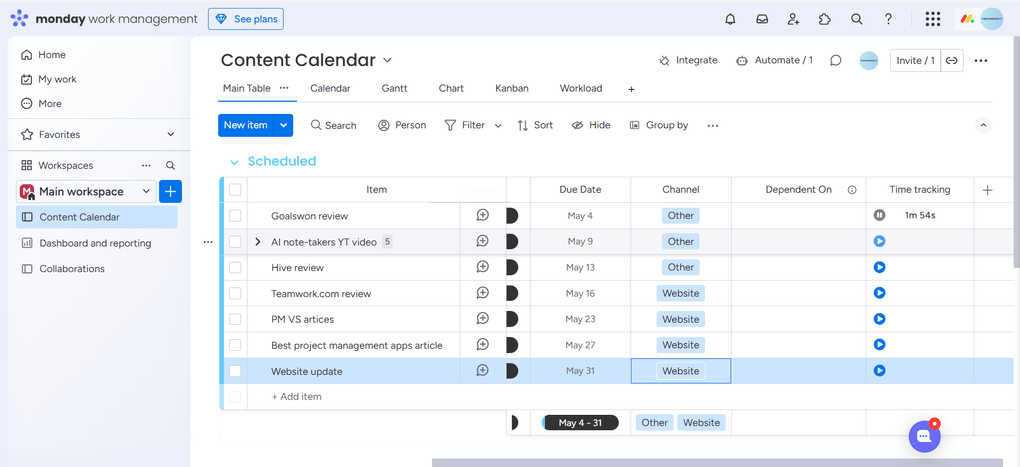Open the inbox tray icon
The height and width of the screenshot is (467, 1020).
click(x=762, y=19)
